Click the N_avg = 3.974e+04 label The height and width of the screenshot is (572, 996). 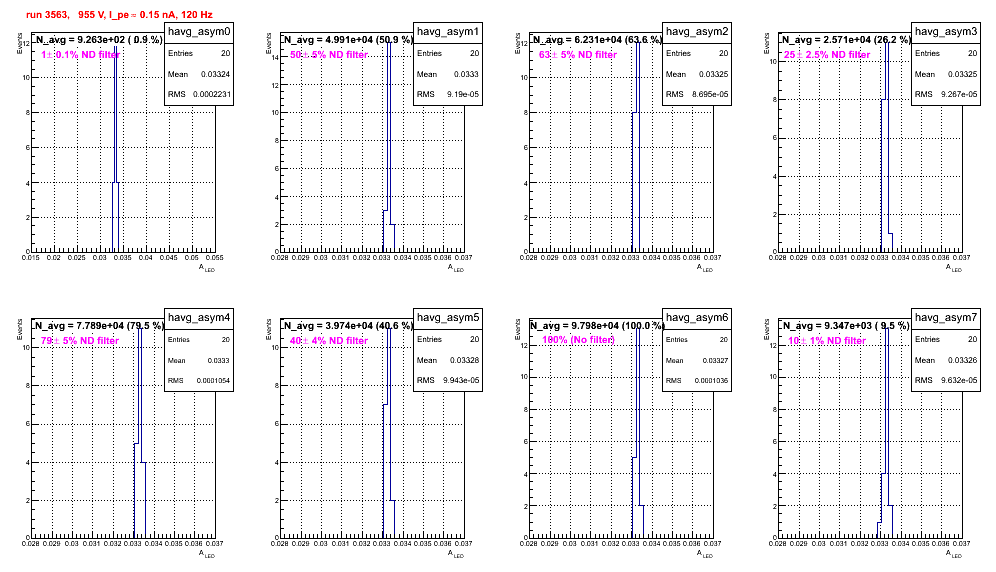click(348, 326)
